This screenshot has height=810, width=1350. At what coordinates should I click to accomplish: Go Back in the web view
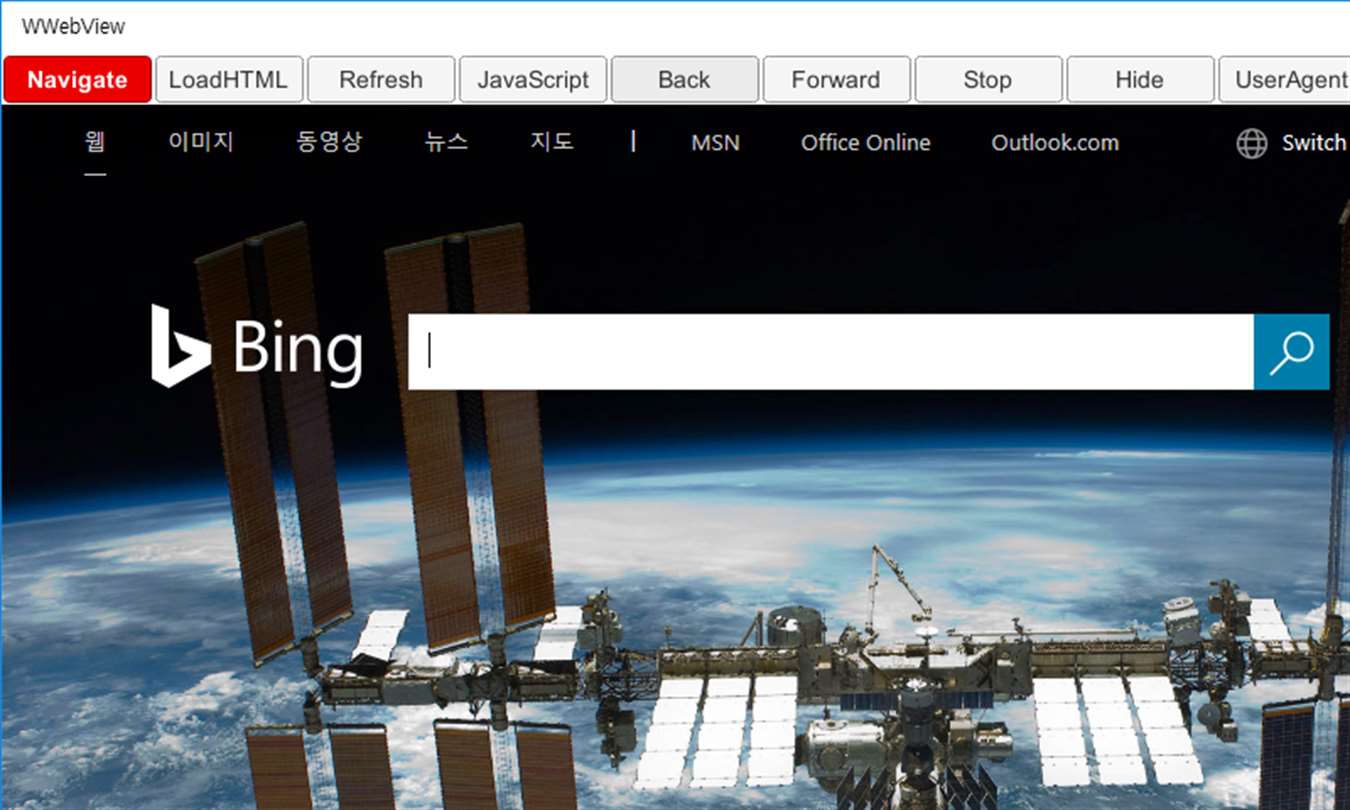(685, 80)
